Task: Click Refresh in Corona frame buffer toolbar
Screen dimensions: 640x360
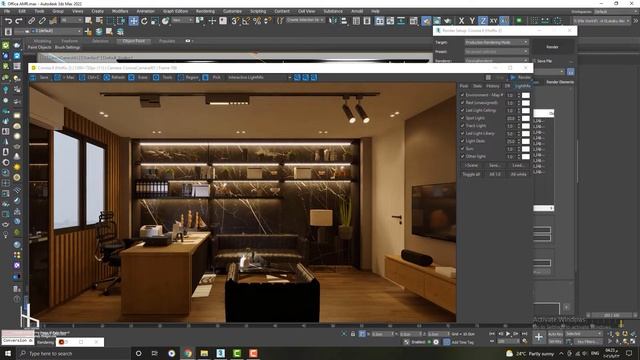Action: [114, 78]
